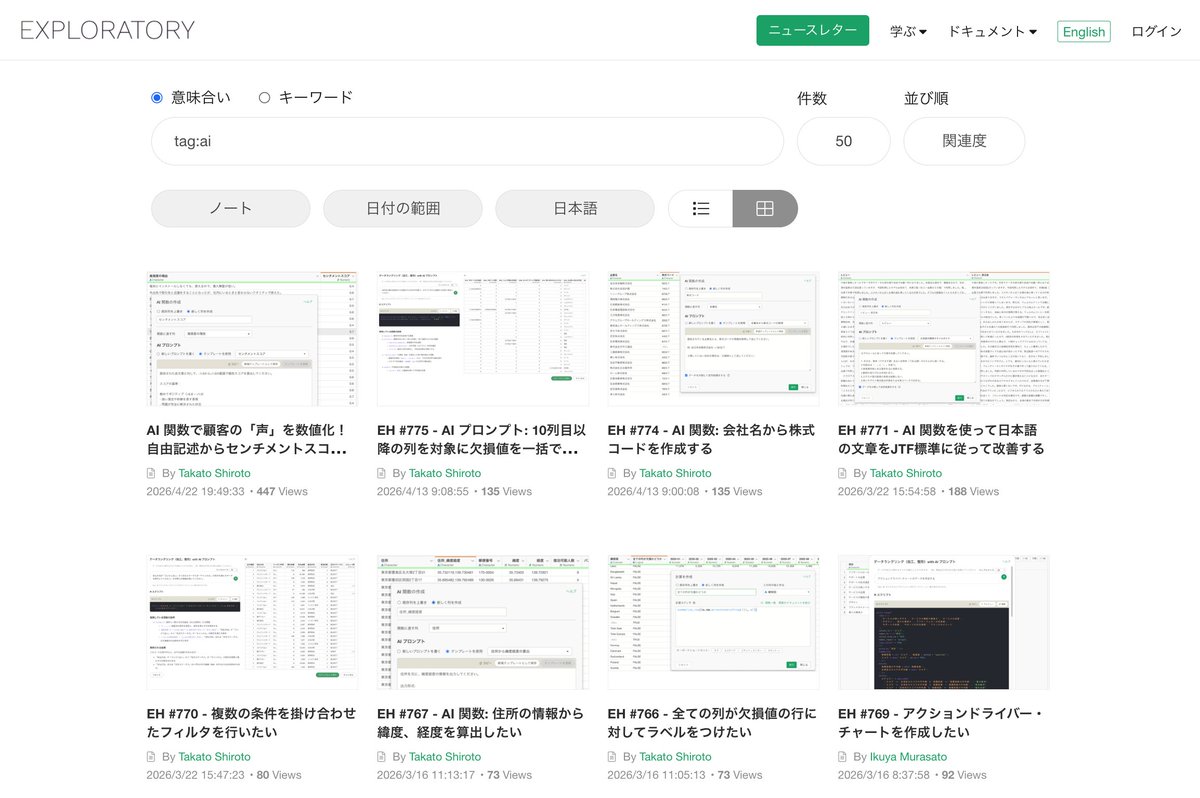The height and width of the screenshot is (798, 1200).
Task: Select the キーワード radio button
Action: (x=265, y=97)
